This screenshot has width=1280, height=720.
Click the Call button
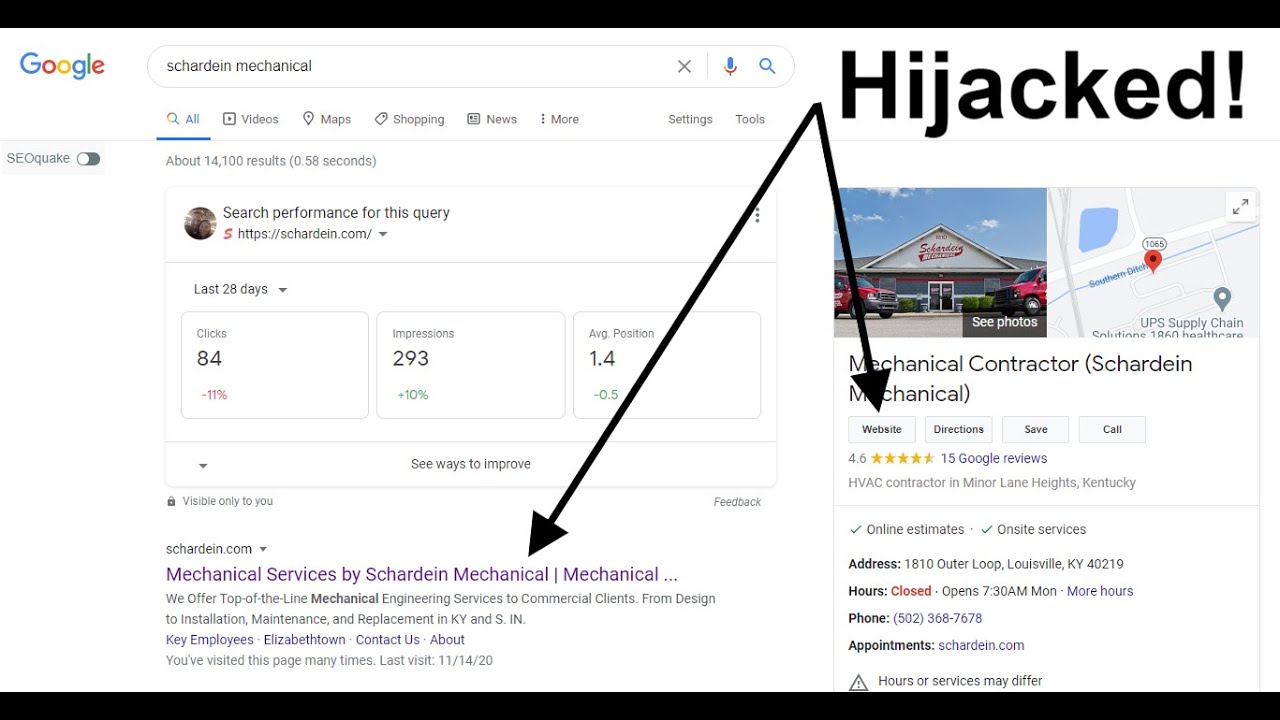click(1112, 429)
